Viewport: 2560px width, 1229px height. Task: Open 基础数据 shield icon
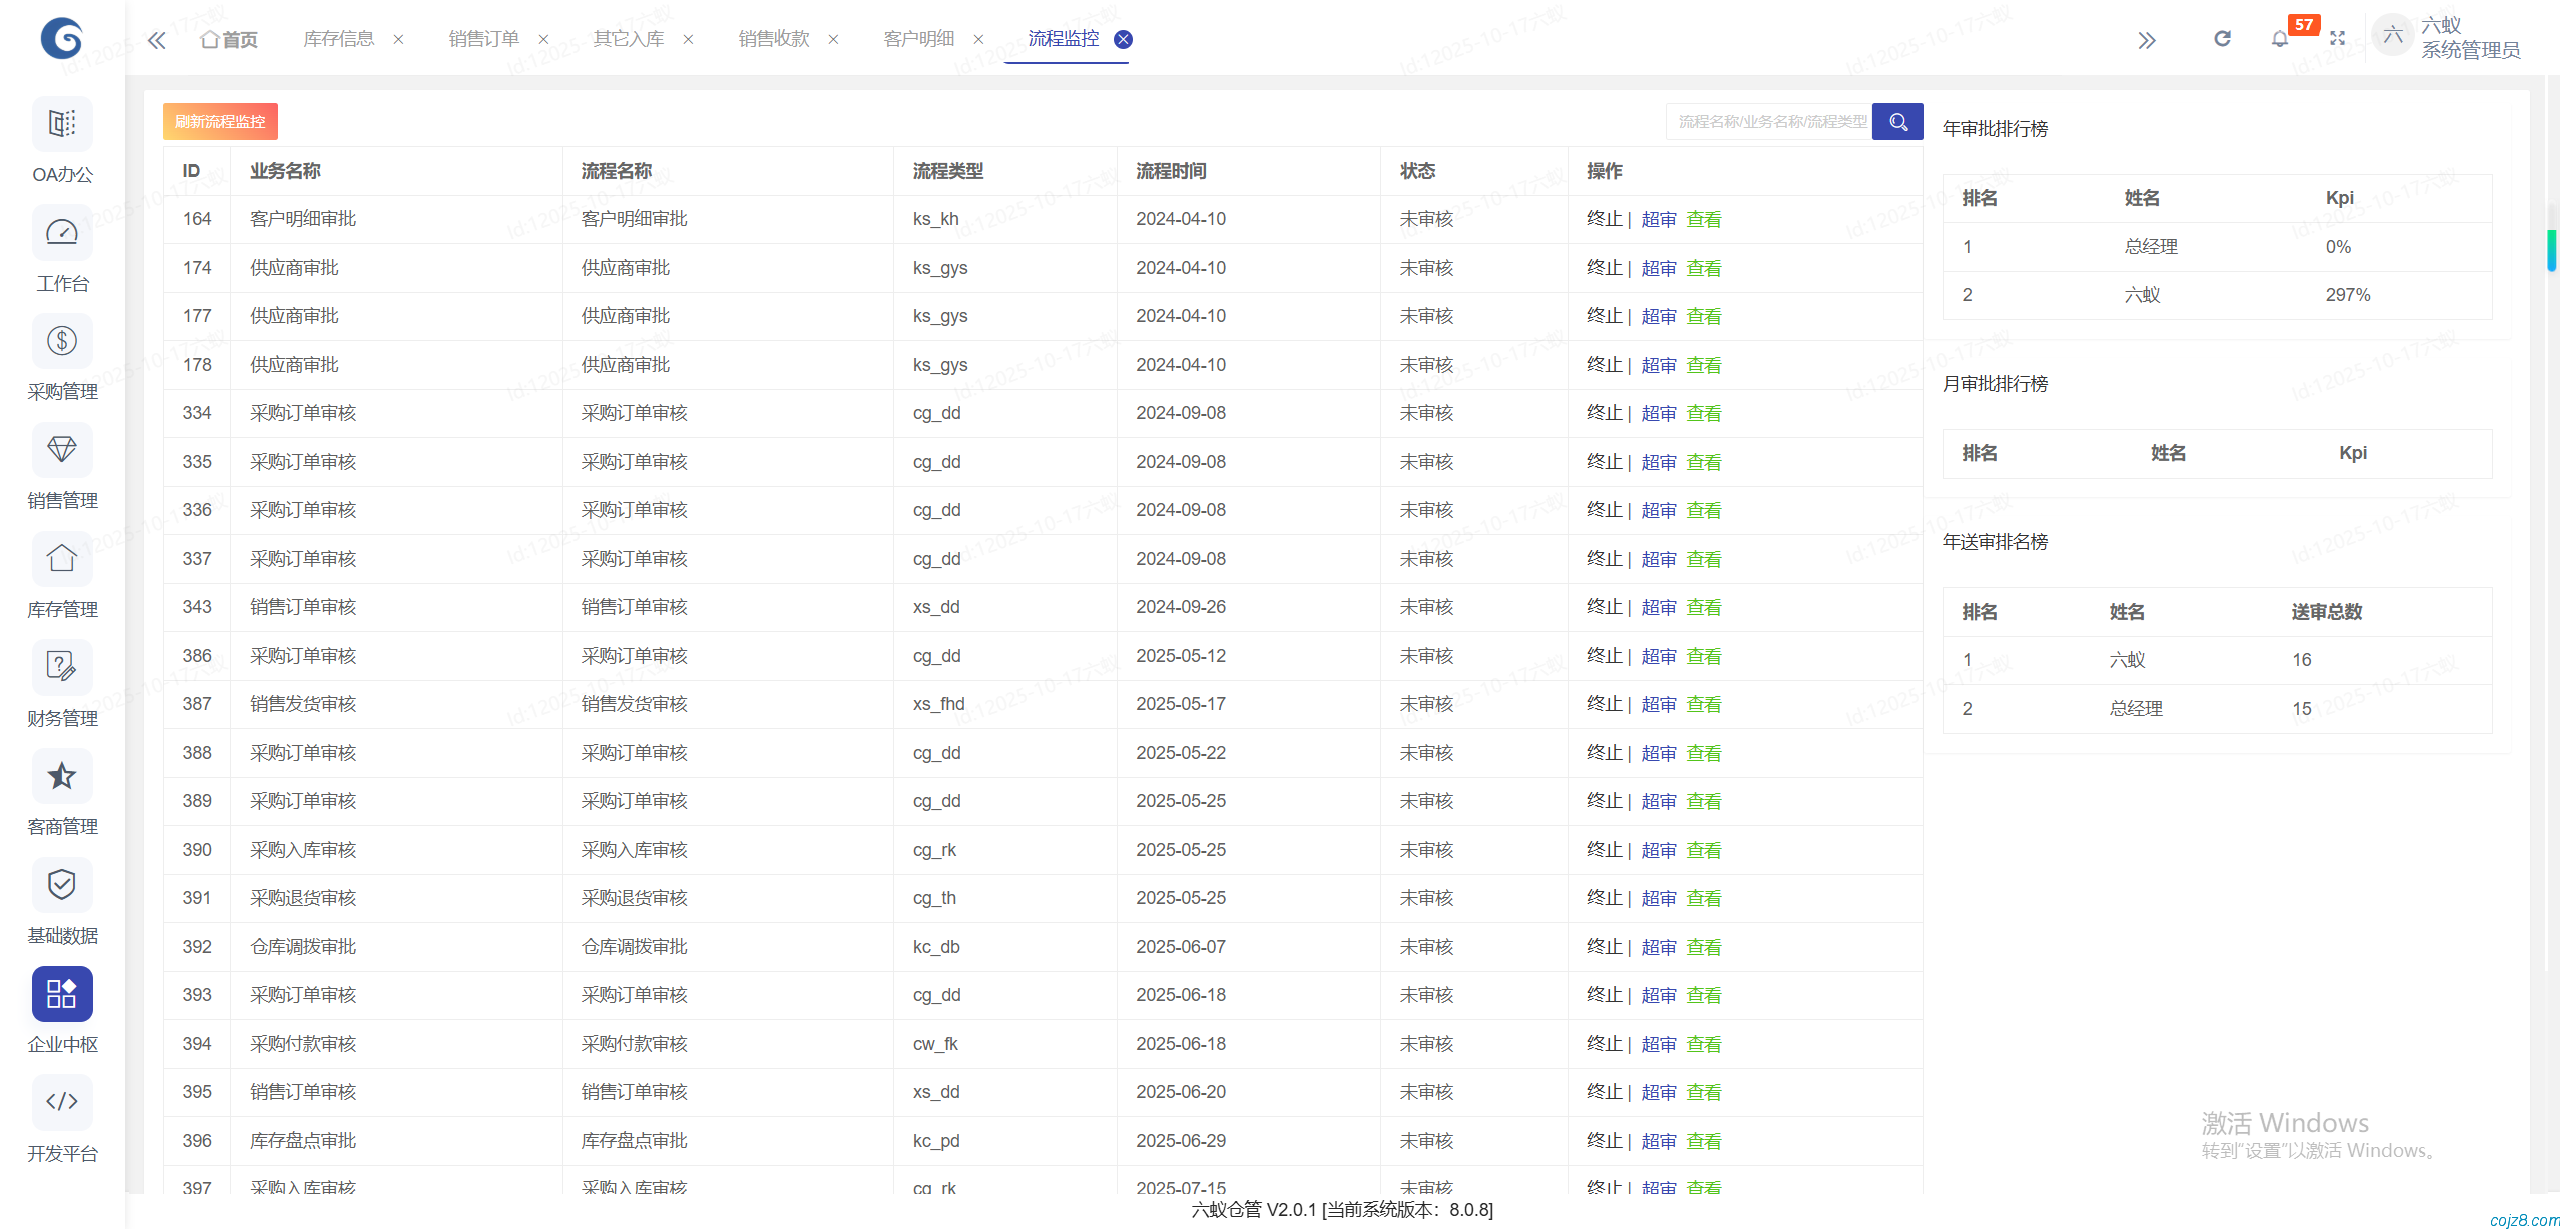coord(62,885)
